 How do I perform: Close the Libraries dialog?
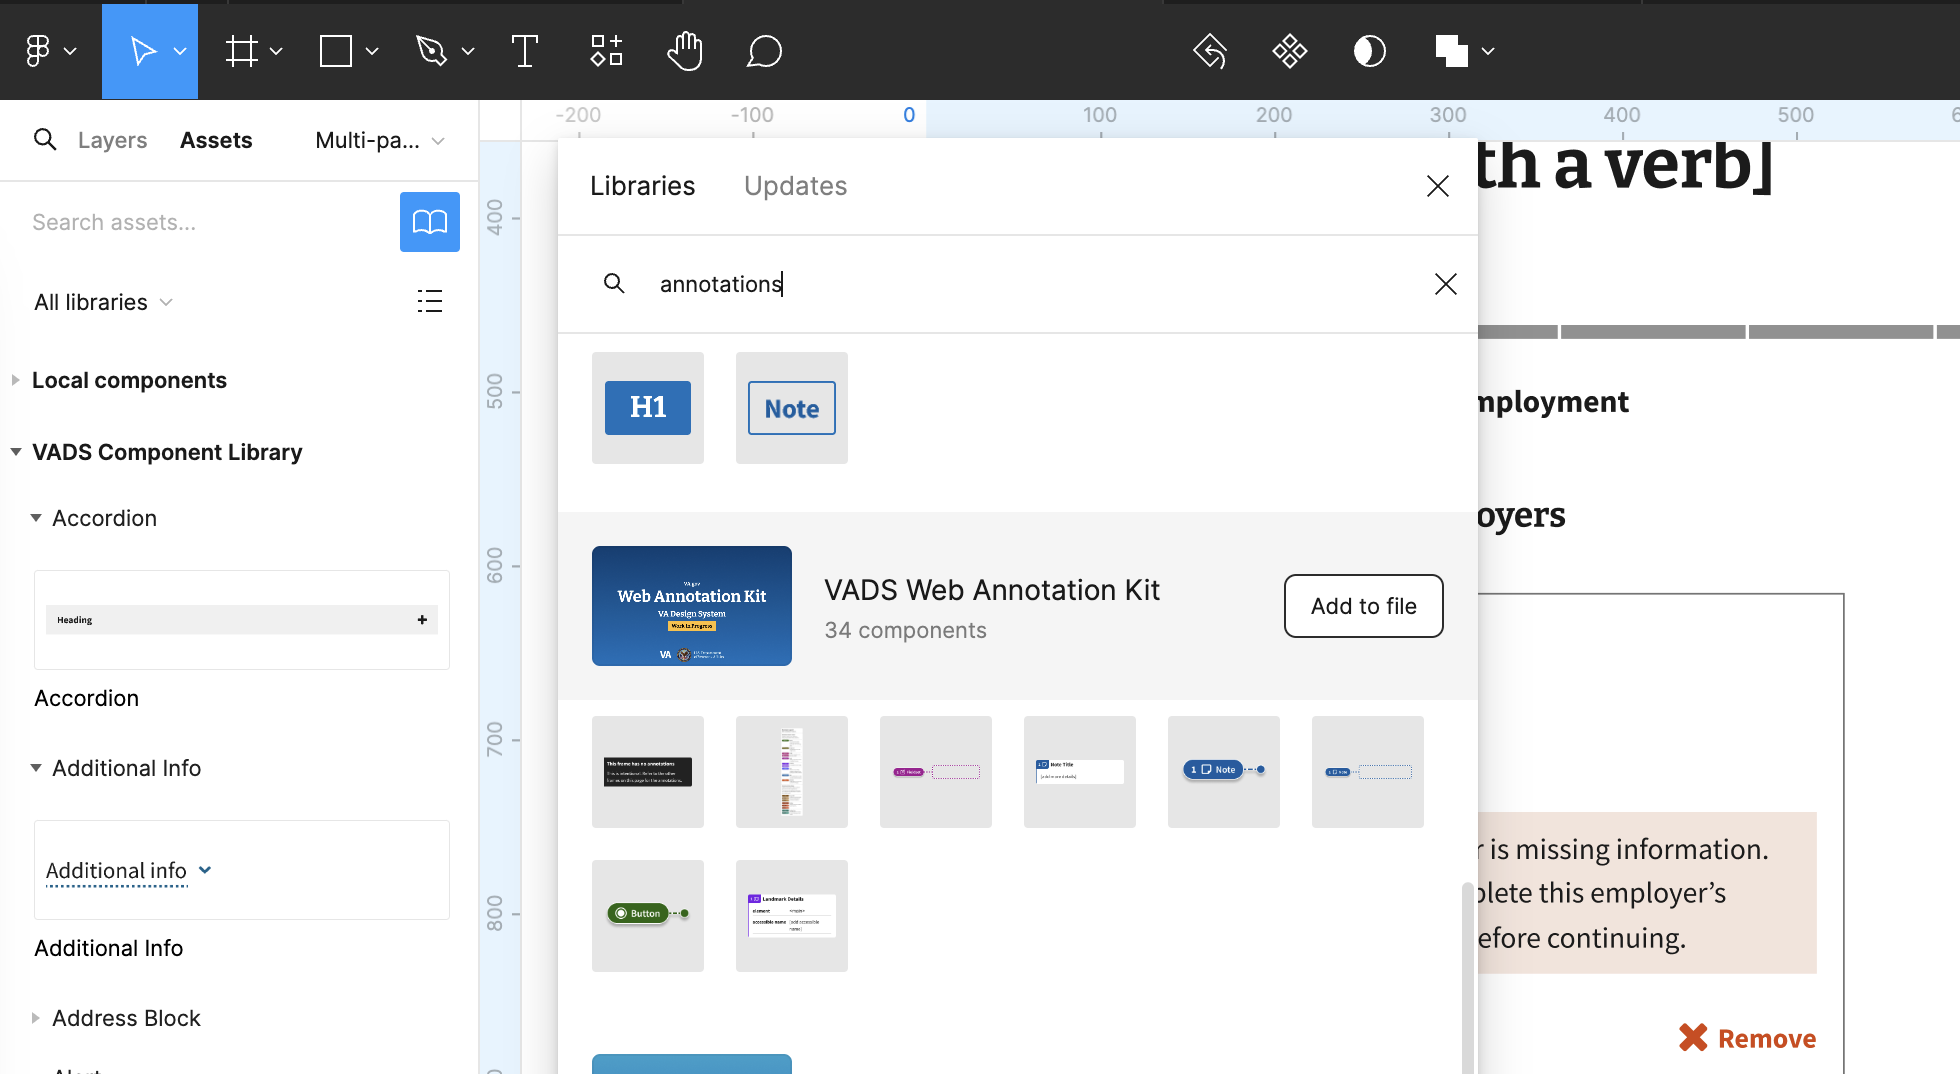pyautogui.click(x=1438, y=186)
